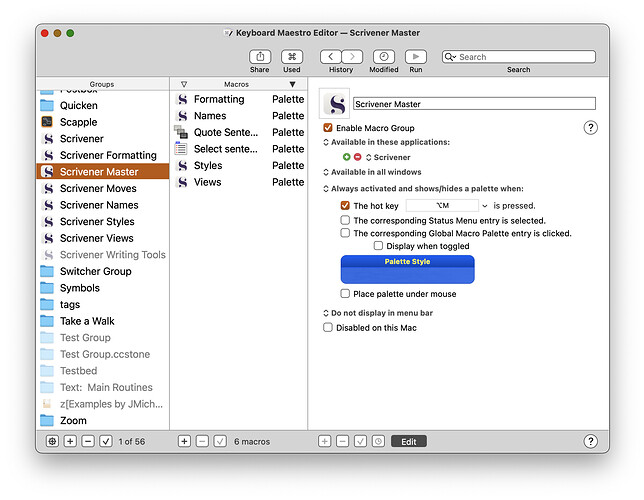The width and height of the screenshot is (644, 500).
Task: Click add action plus button in detail pane
Action: pyautogui.click(x=324, y=441)
